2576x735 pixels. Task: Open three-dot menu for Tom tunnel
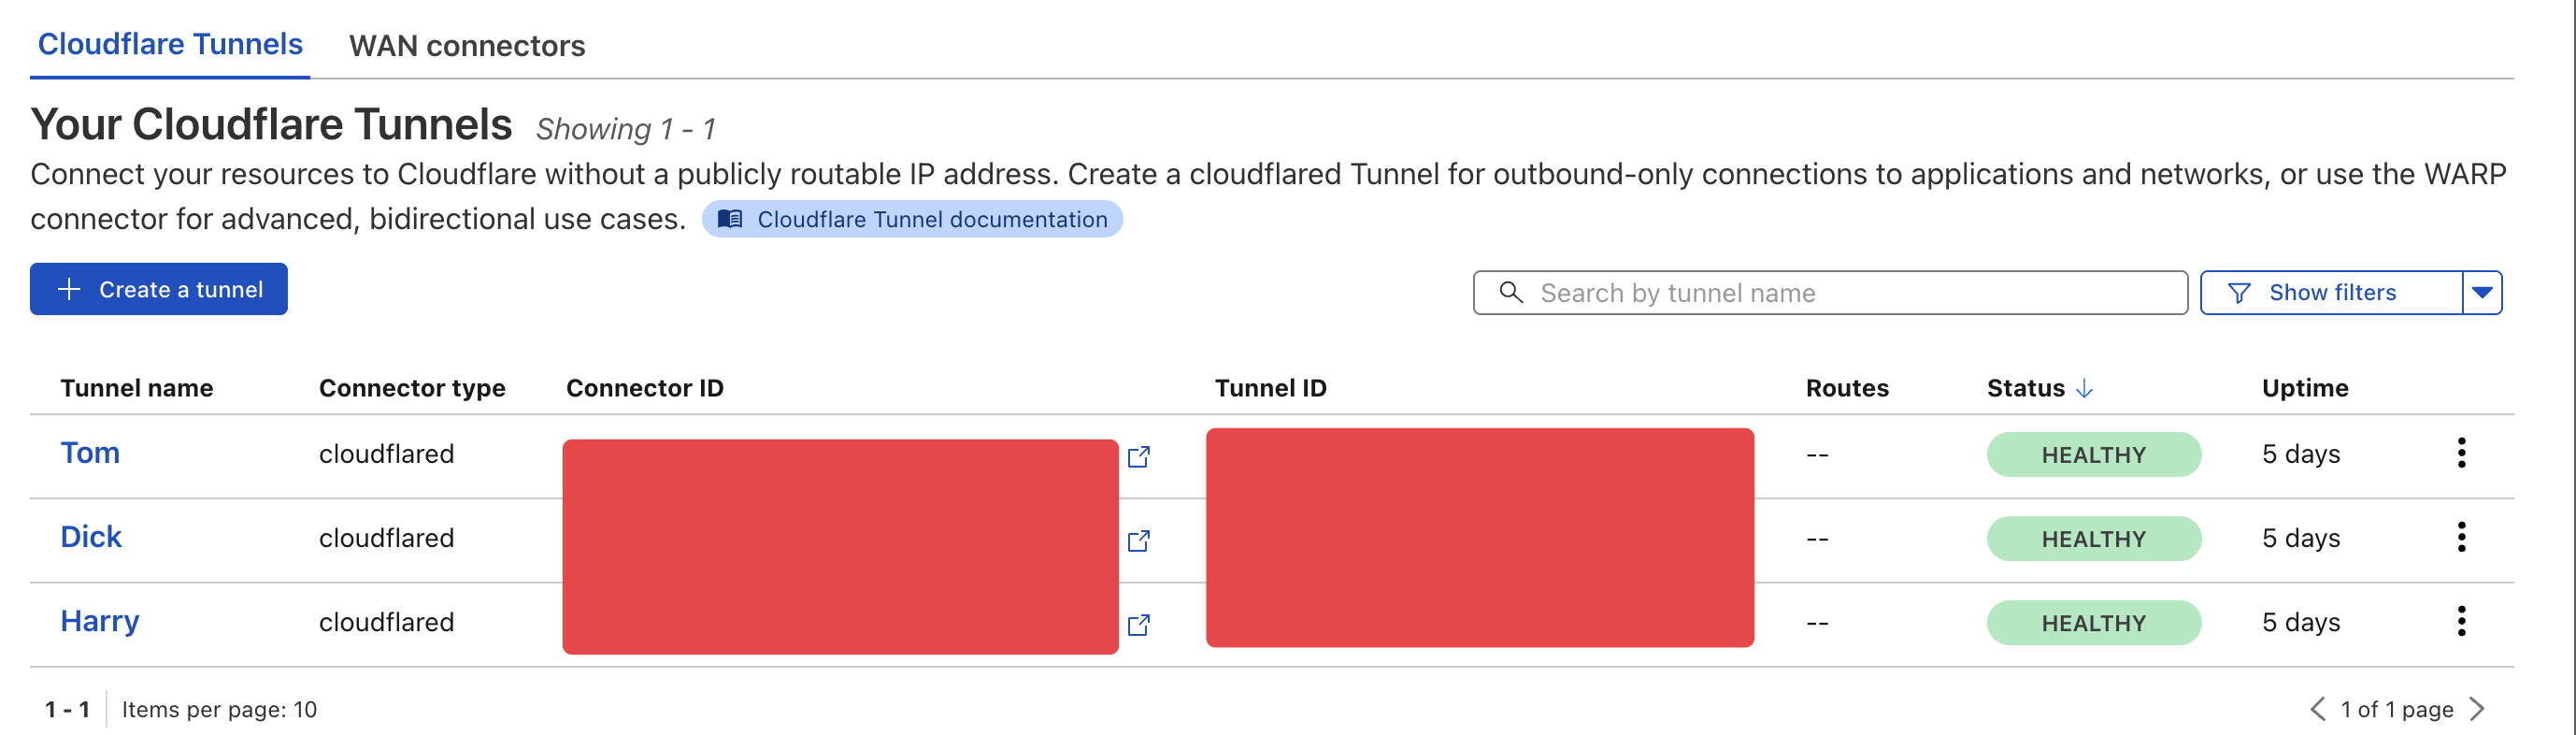point(2461,453)
